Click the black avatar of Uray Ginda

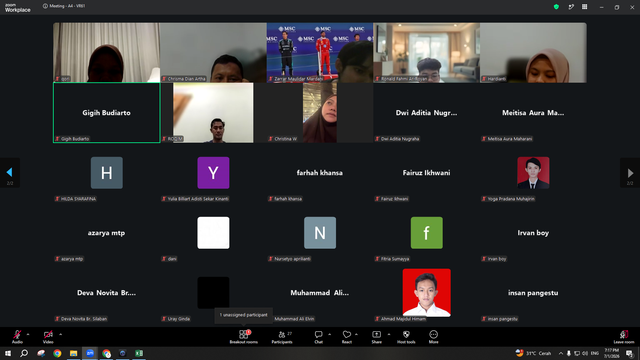tap(213, 293)
